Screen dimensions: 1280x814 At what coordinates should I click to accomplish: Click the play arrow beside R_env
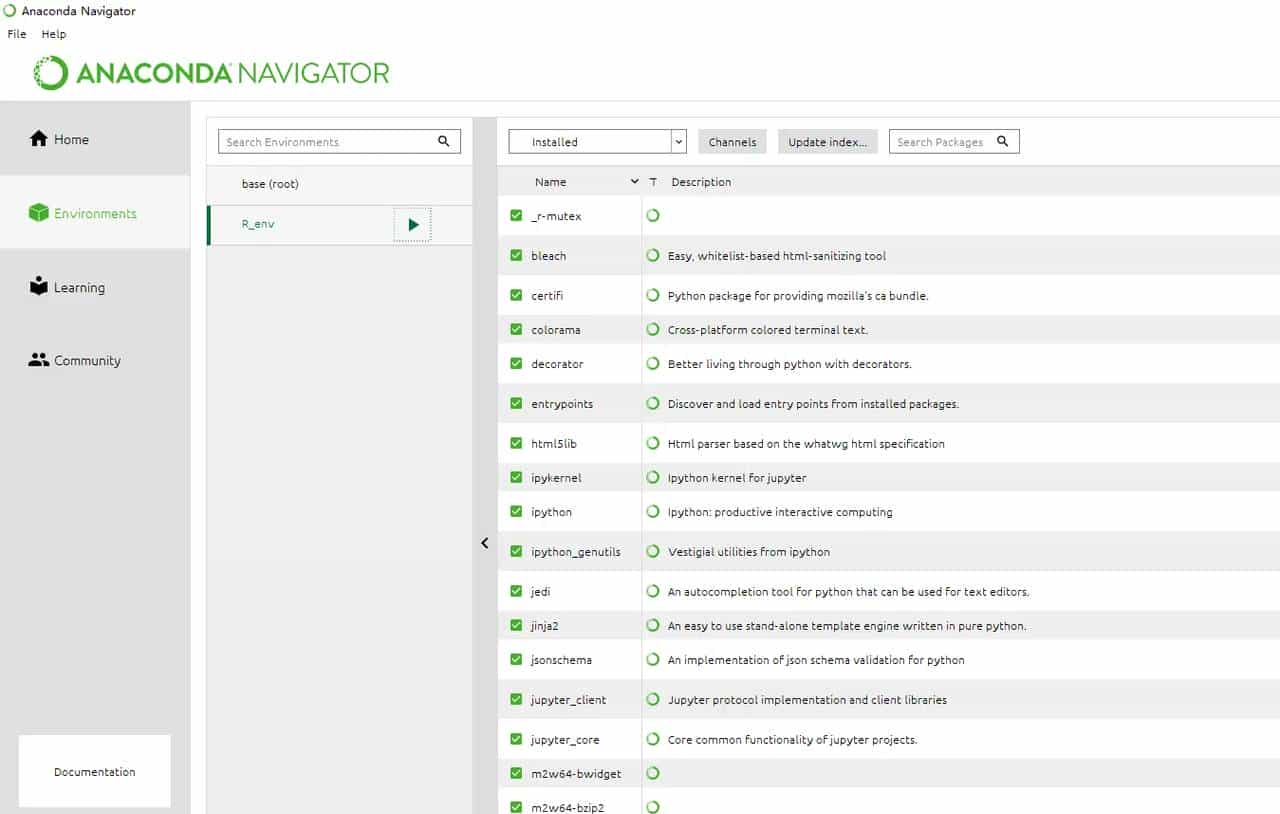(413, 225)
